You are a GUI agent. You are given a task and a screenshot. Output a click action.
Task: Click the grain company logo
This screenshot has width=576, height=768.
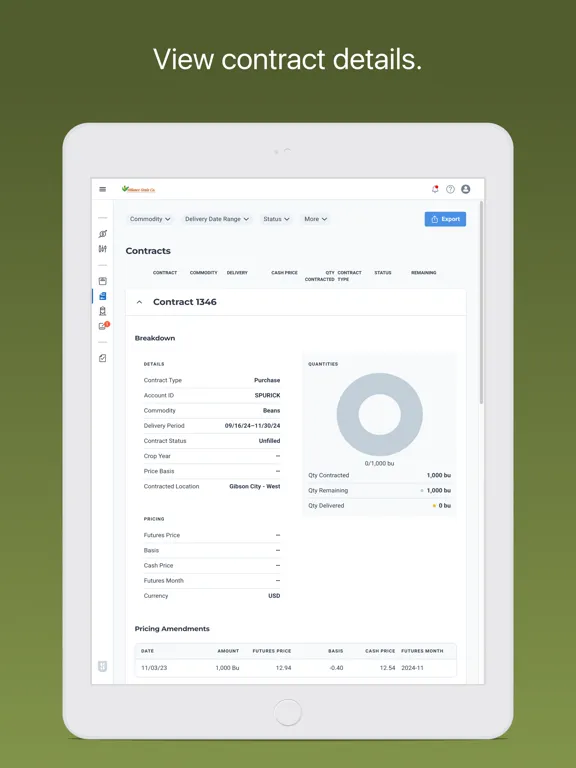(139, 189)
